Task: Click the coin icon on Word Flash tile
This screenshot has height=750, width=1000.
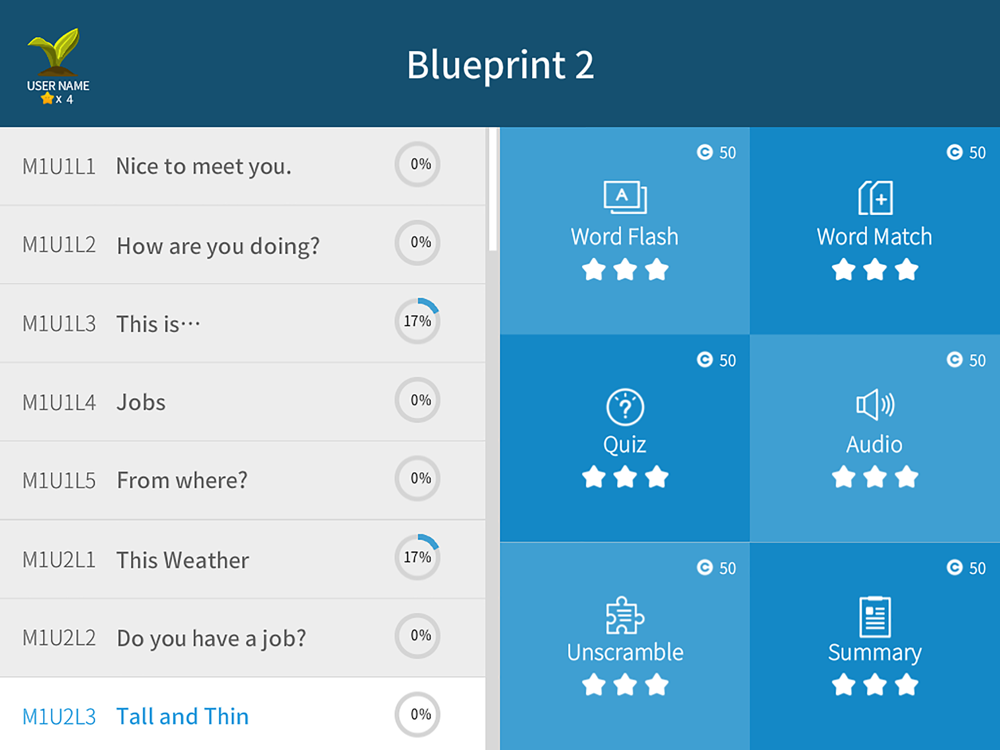Action: tap(705, 152)
